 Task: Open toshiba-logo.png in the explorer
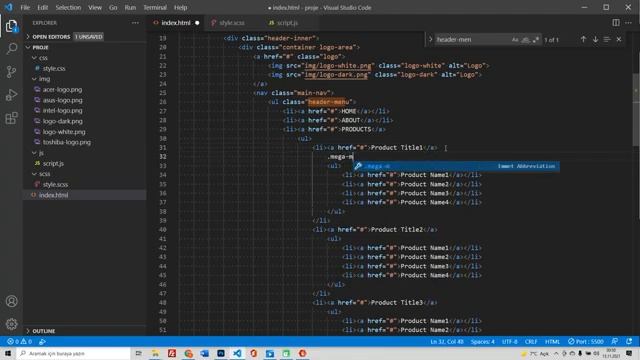coord(67,142)
